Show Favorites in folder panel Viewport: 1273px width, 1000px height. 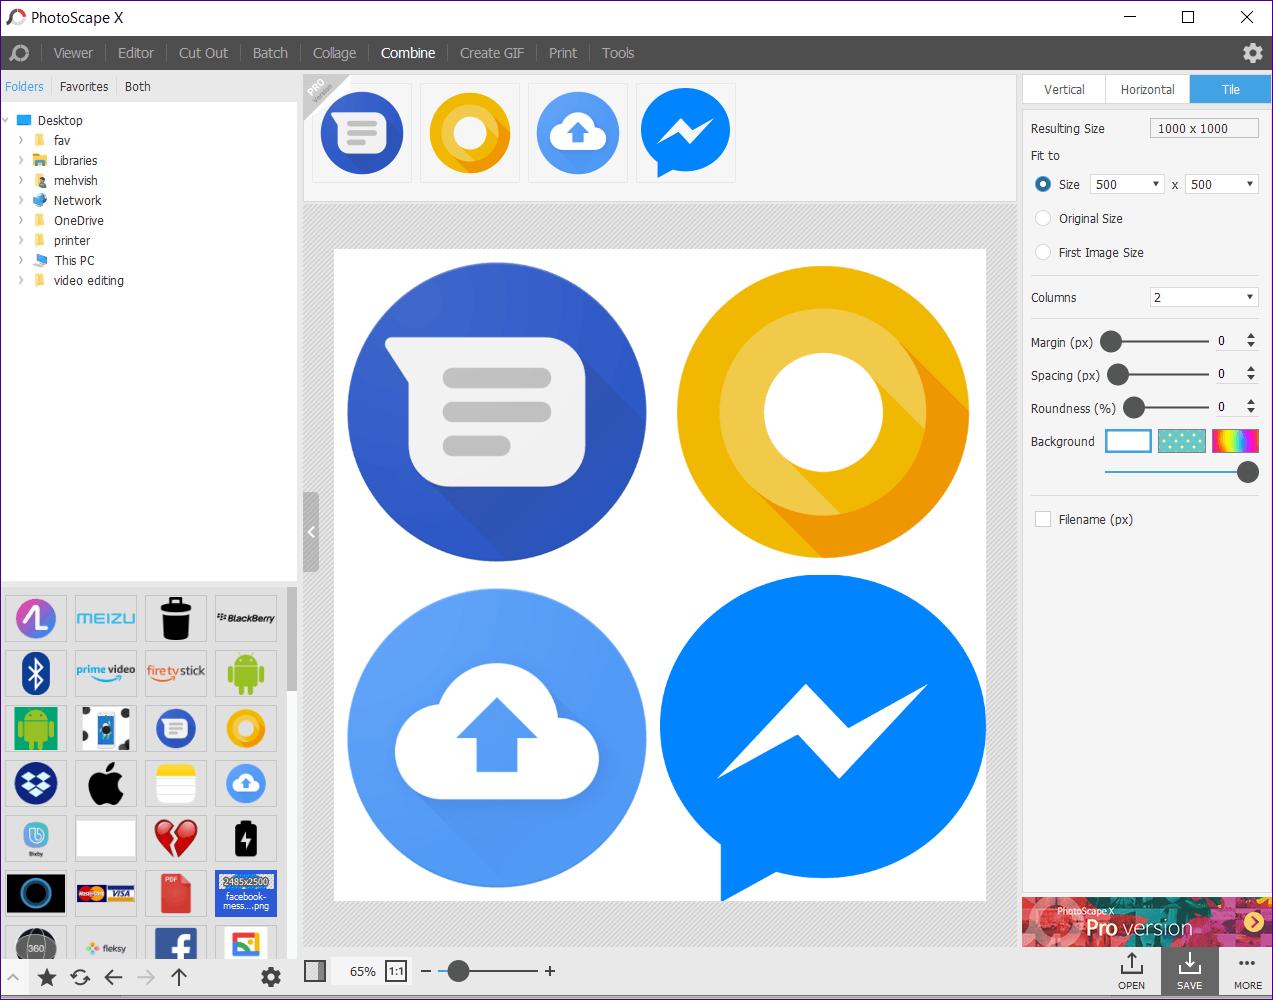(x=84, y=87)
